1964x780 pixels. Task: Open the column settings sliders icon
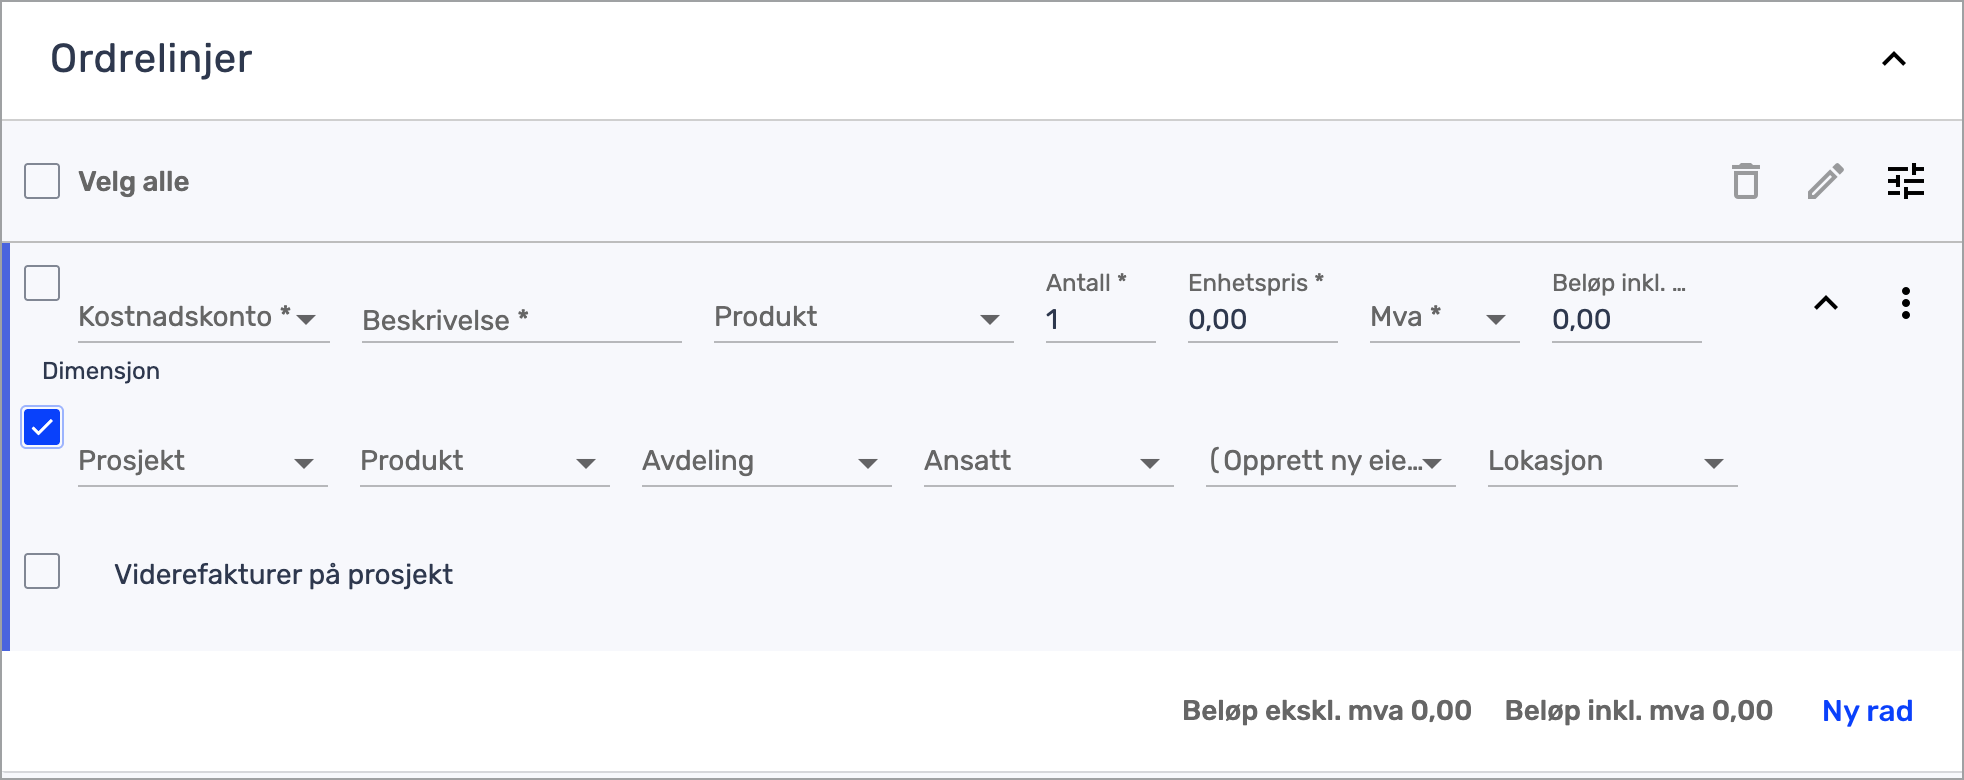pyautogui.click(x=1905, y=182)
